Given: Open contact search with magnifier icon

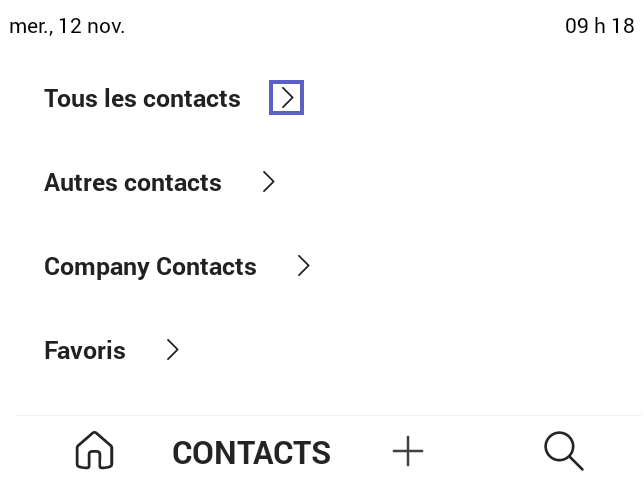Looking at the screenshot, I should click(x=564, y=451).
